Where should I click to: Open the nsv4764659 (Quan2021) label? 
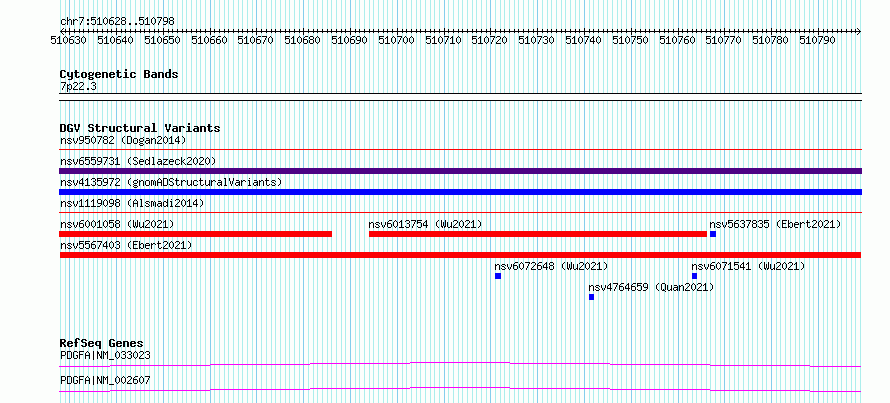(651, 287)
